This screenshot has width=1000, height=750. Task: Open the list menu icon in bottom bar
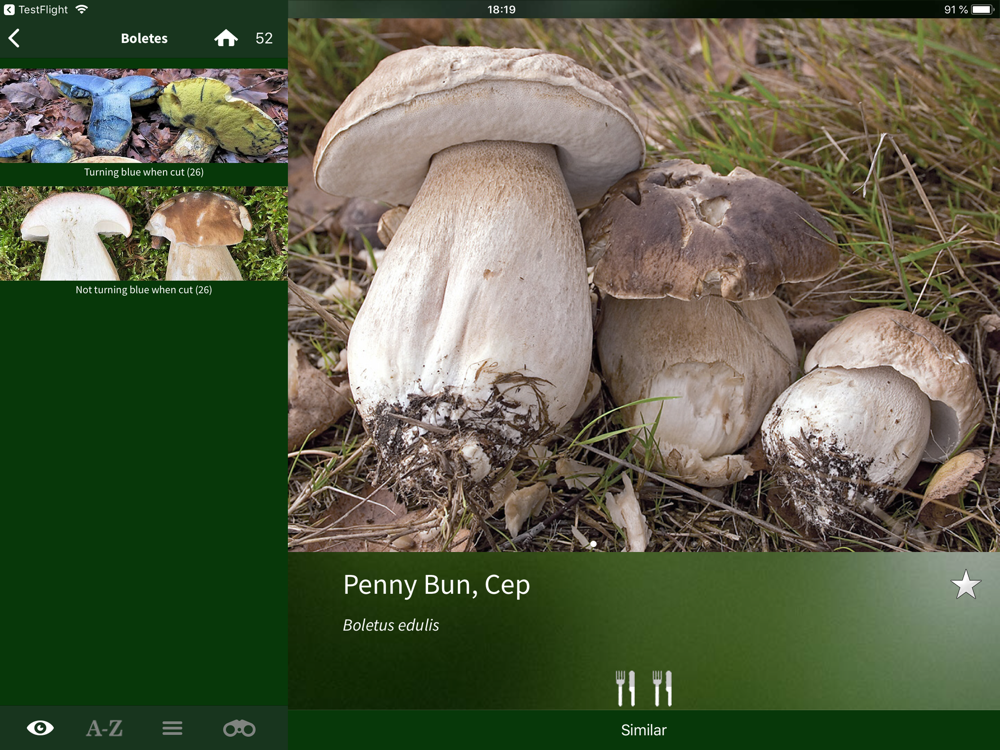(172, 728)
